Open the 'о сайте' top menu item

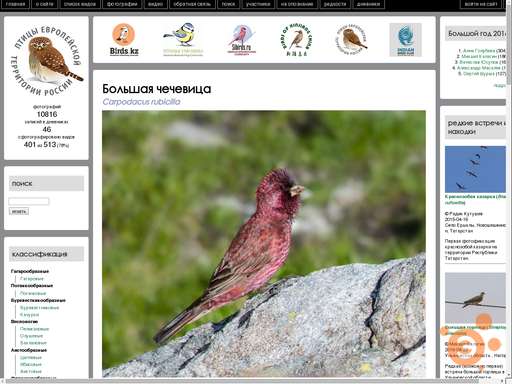pos(44,4)
